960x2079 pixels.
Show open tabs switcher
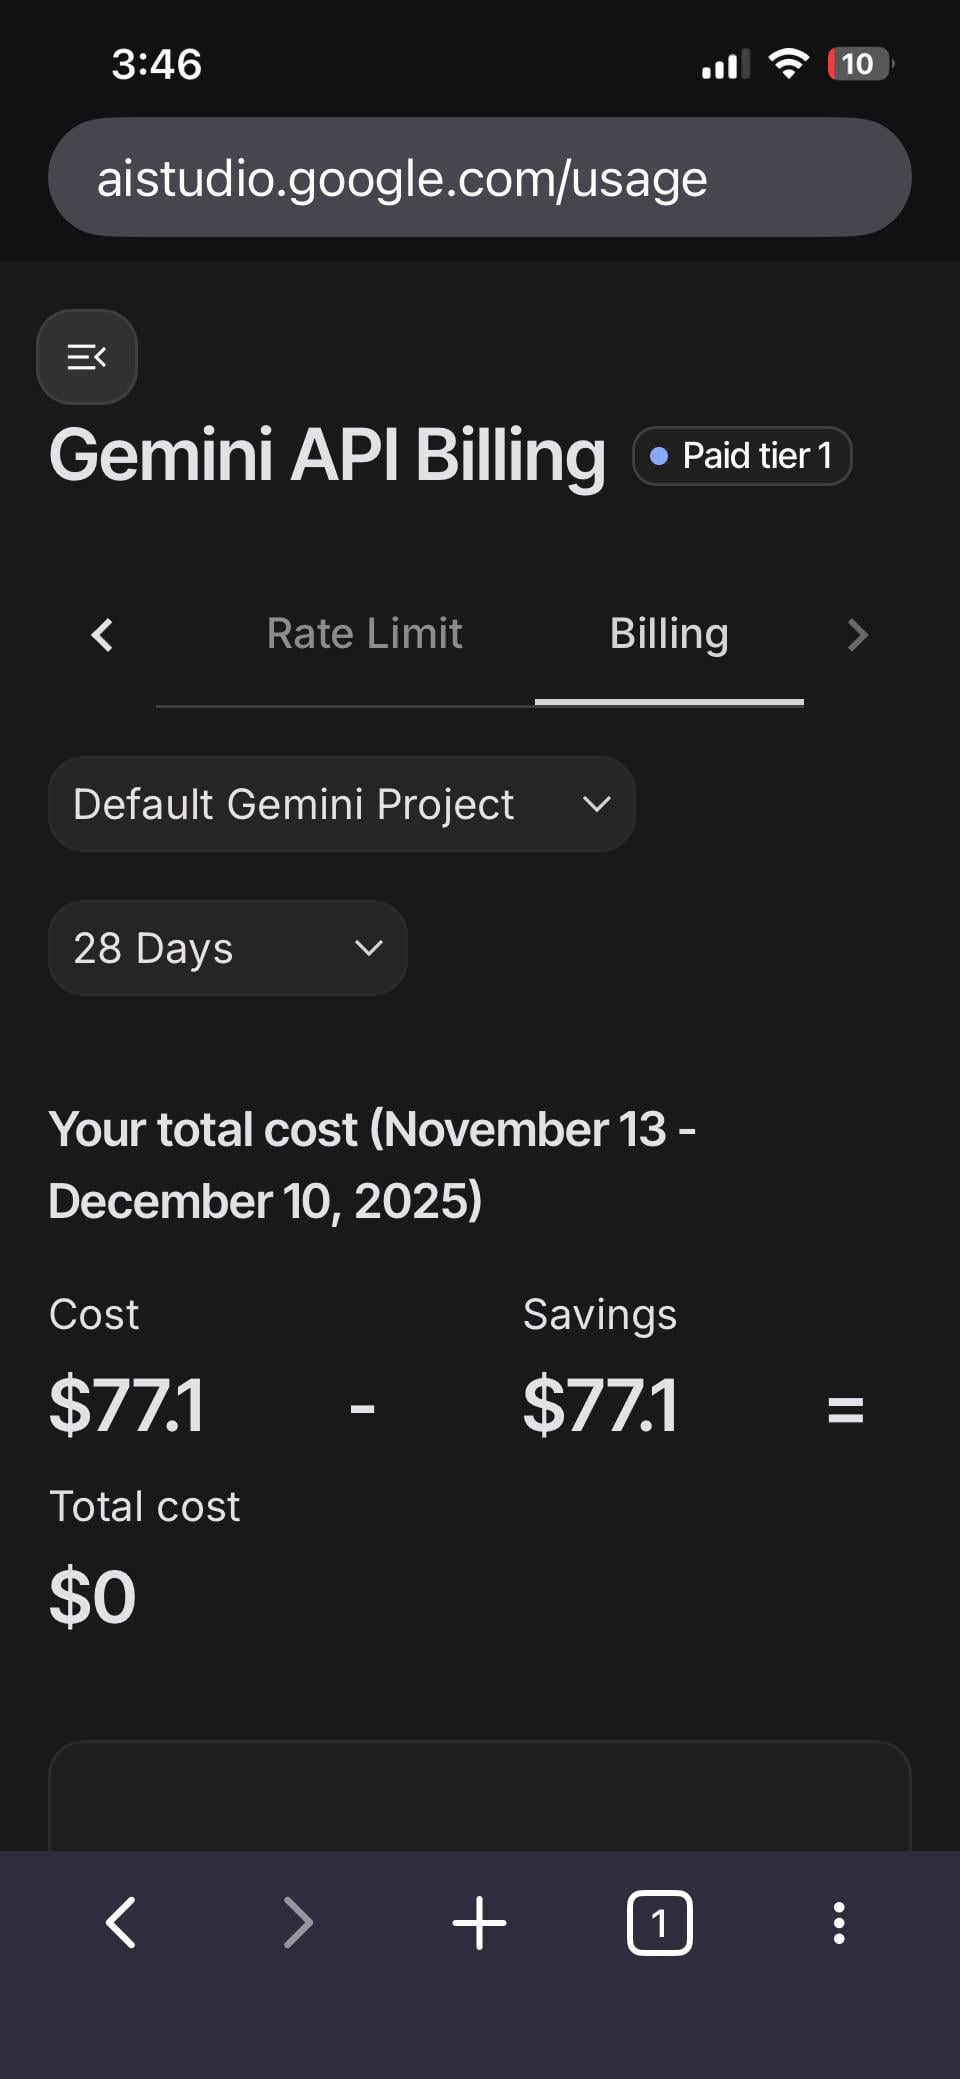(x=659, y=1922)
